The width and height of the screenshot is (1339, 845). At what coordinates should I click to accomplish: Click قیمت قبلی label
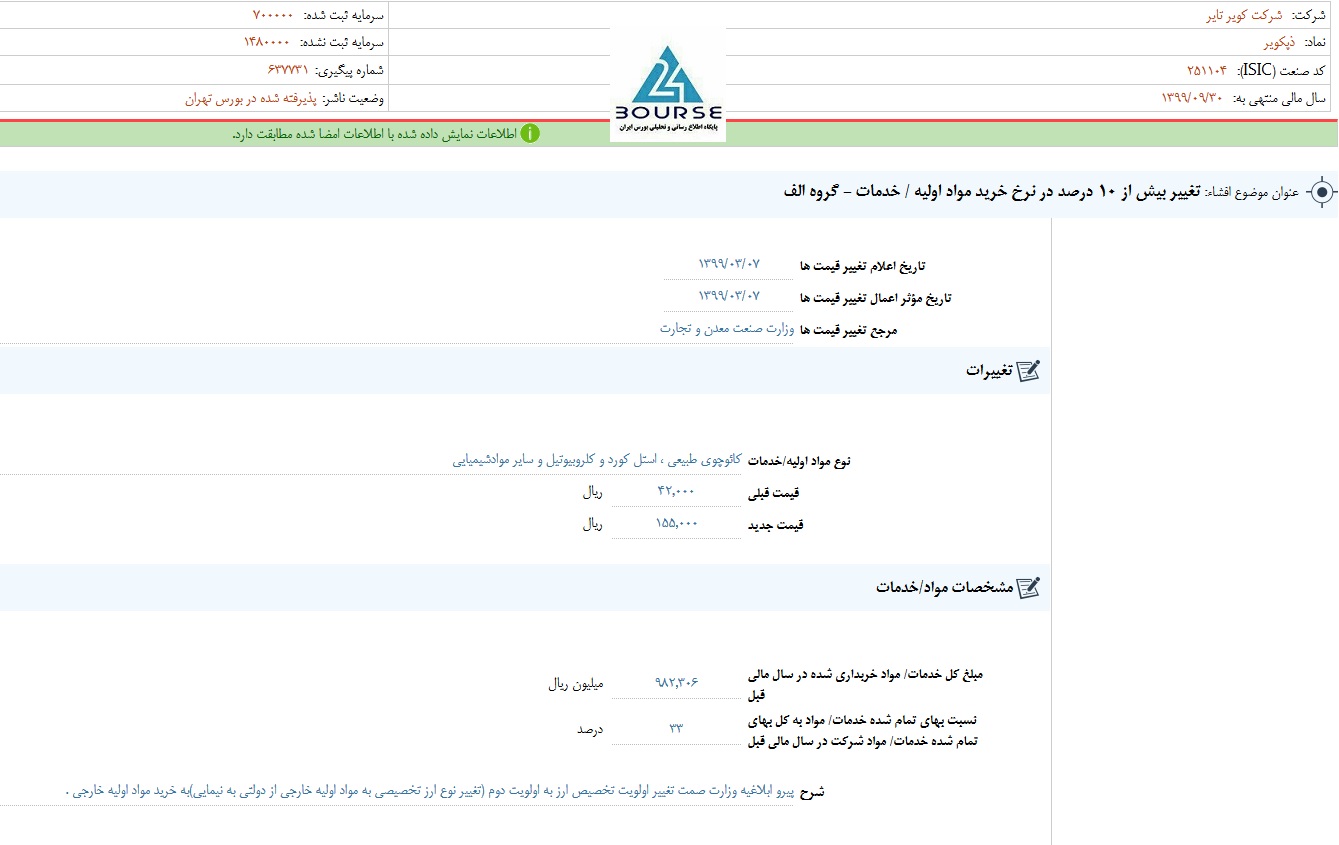point(774,493)
